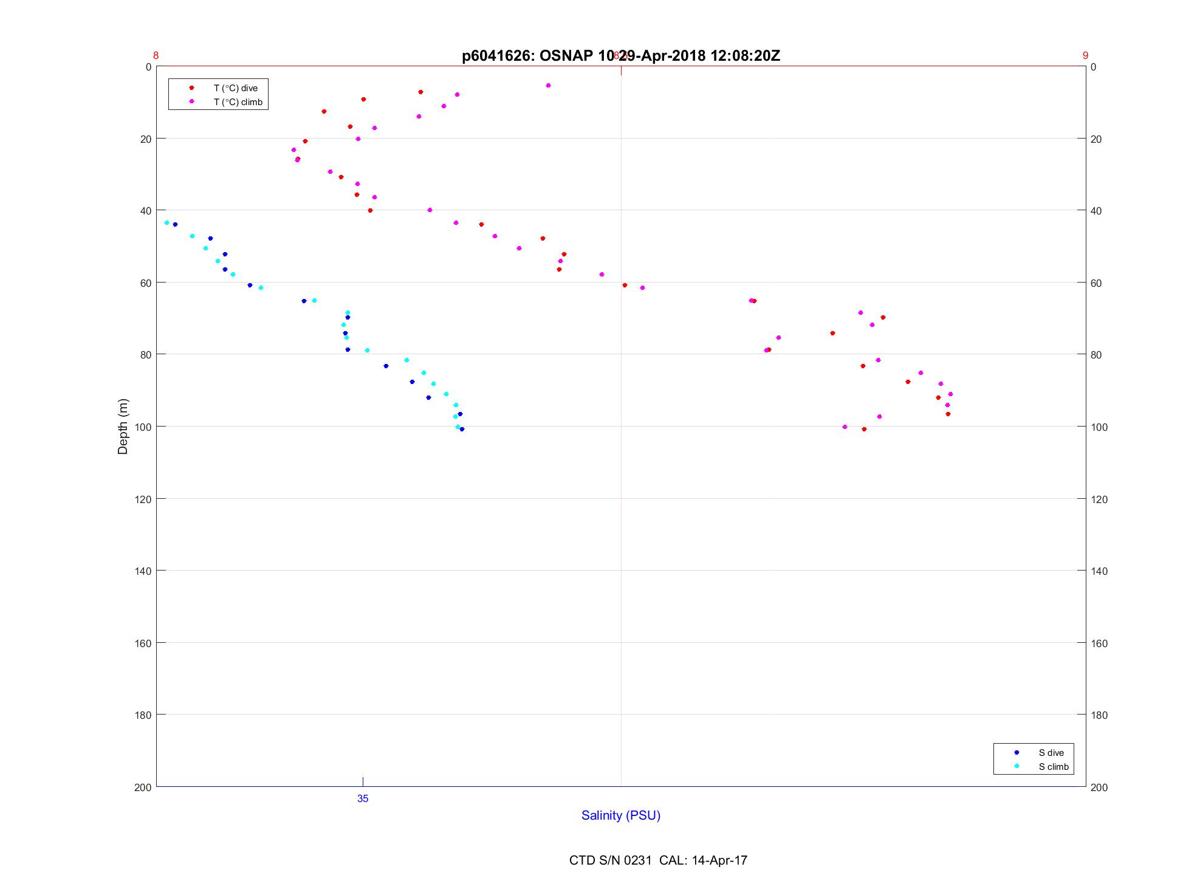This screenshot has height=885, width=1200.
Task: Click the deepest red temperature dive point
Action: [864, 429]
